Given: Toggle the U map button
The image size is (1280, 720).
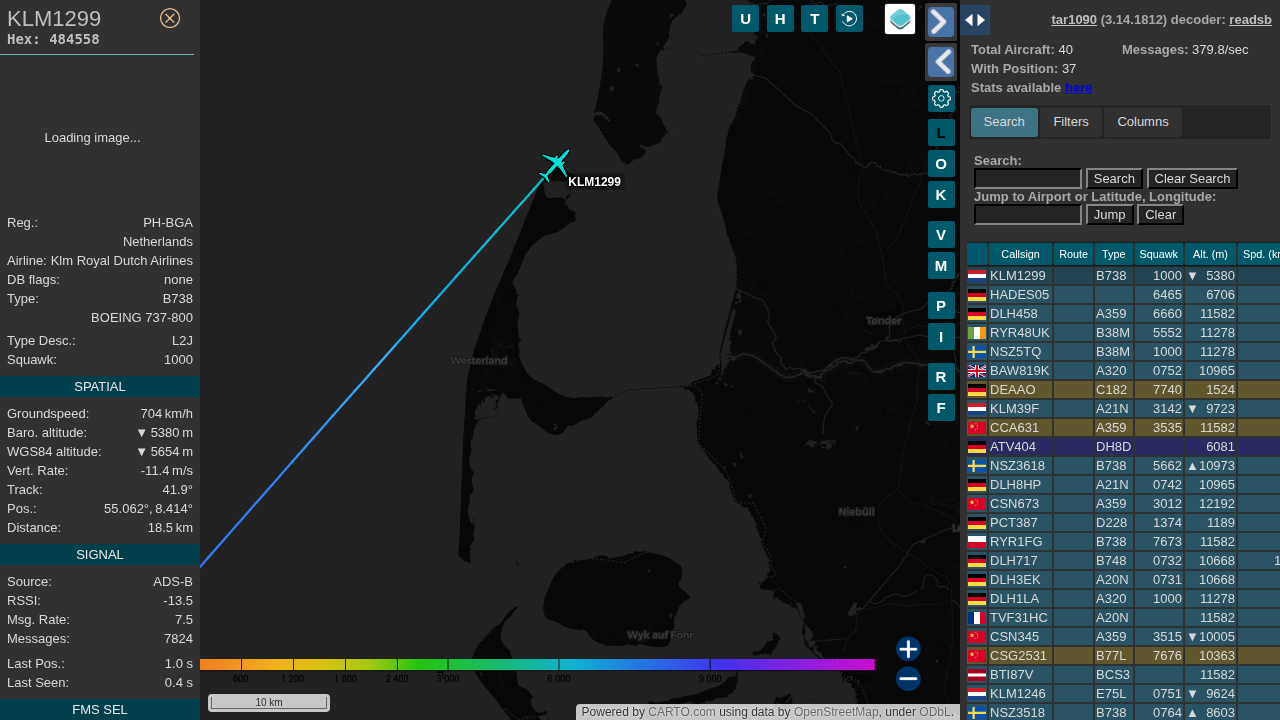Looking at the screenshot, I should [x=745, y=18].
